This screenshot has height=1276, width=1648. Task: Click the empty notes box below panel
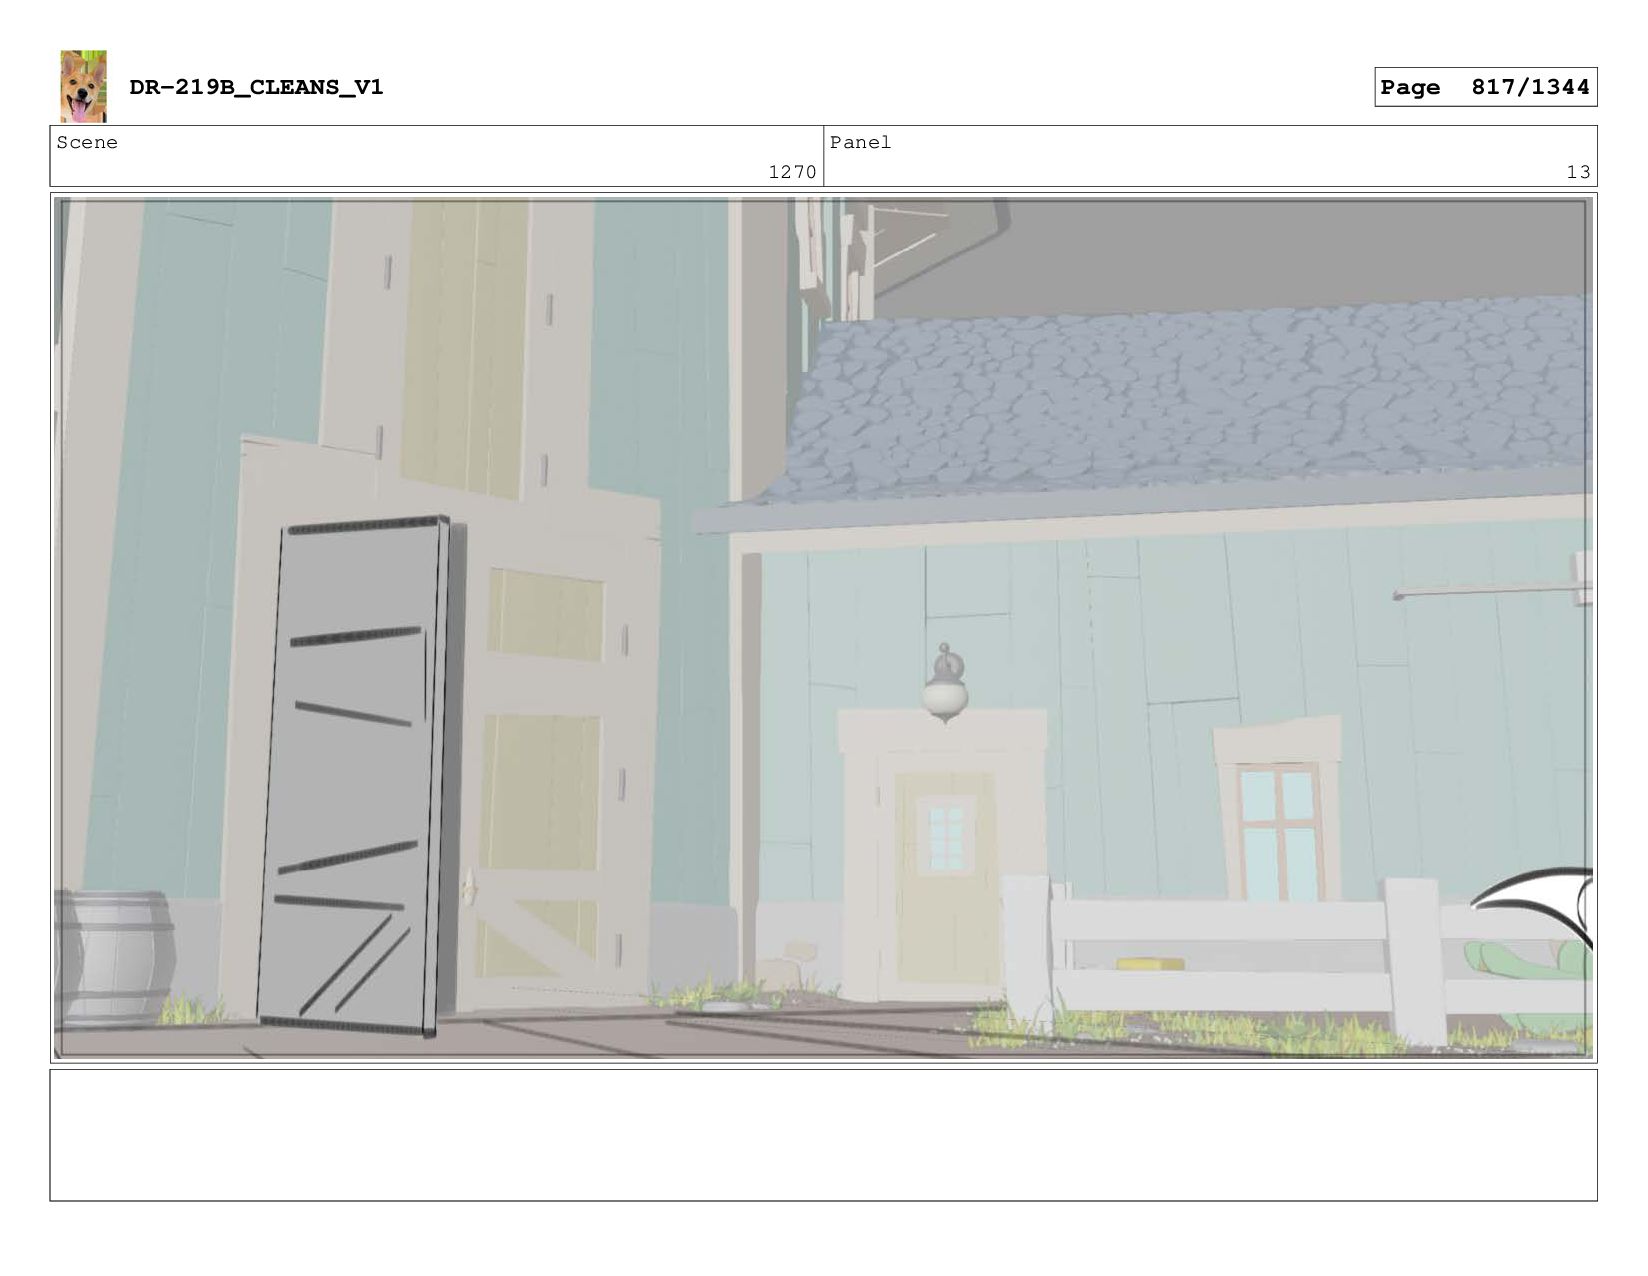pyautogui.click(x=823, y=1135)
